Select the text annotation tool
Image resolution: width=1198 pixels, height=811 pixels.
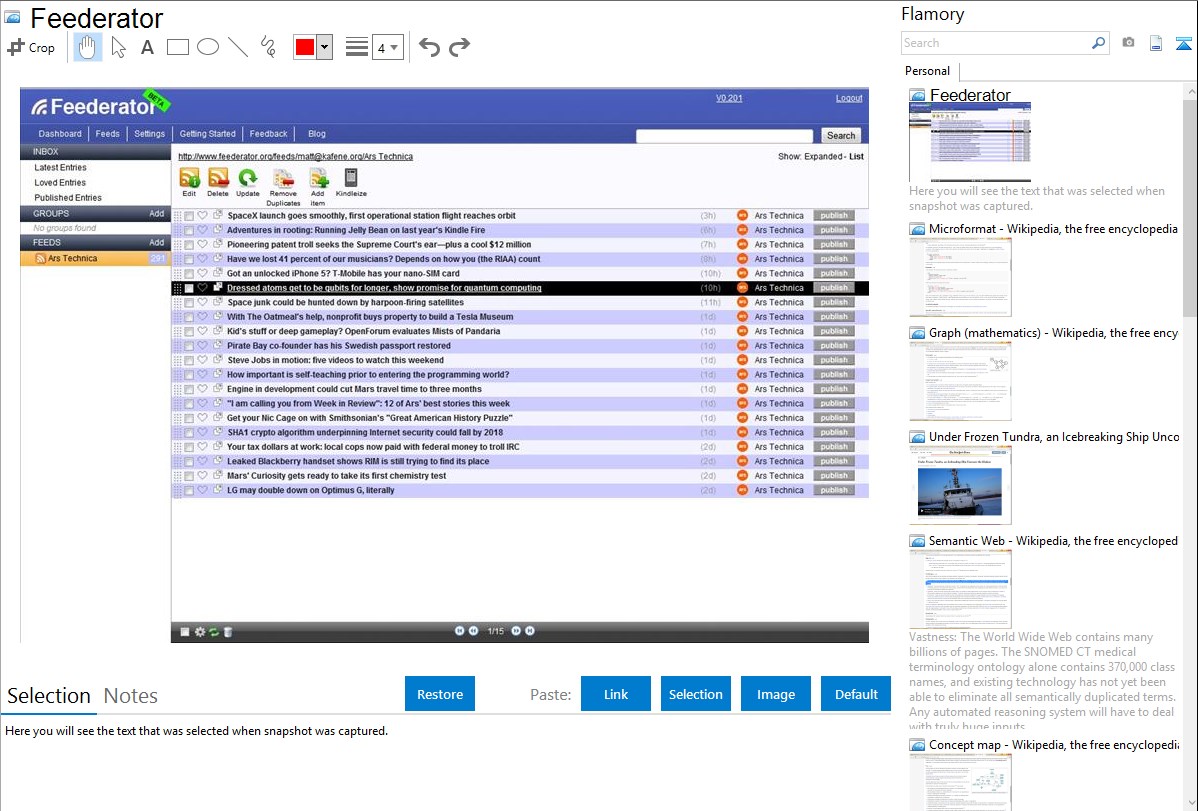[147, 47]
